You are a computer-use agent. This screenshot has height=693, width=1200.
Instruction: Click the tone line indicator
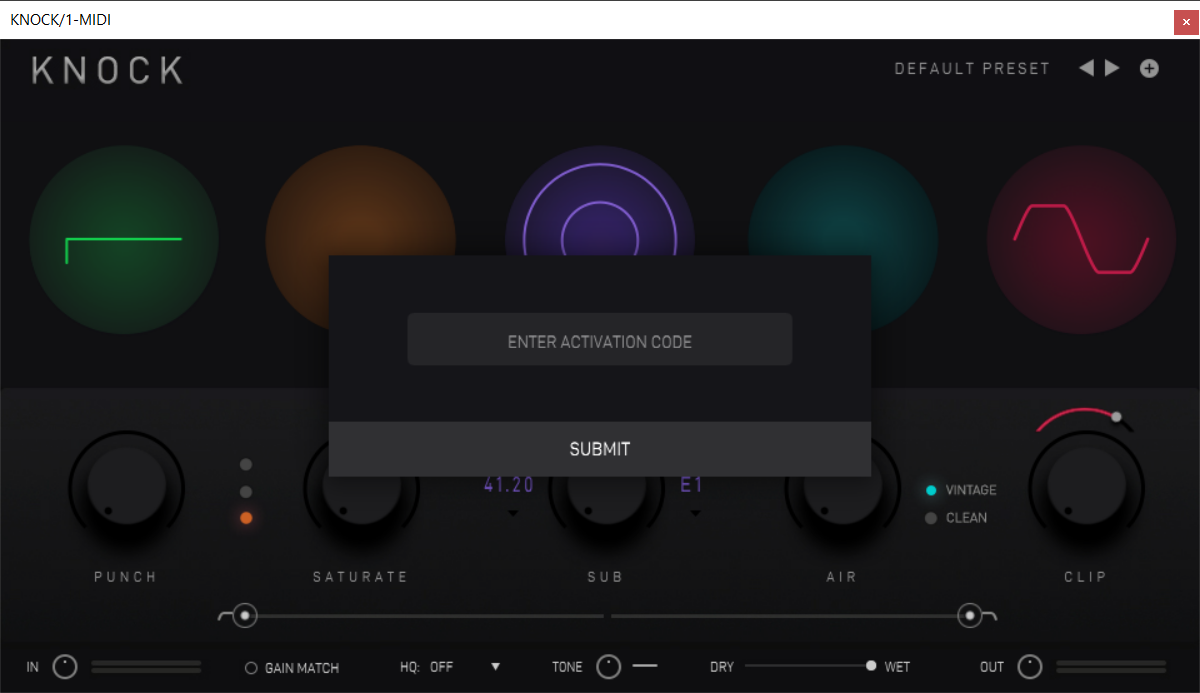(x=645, y=665)
